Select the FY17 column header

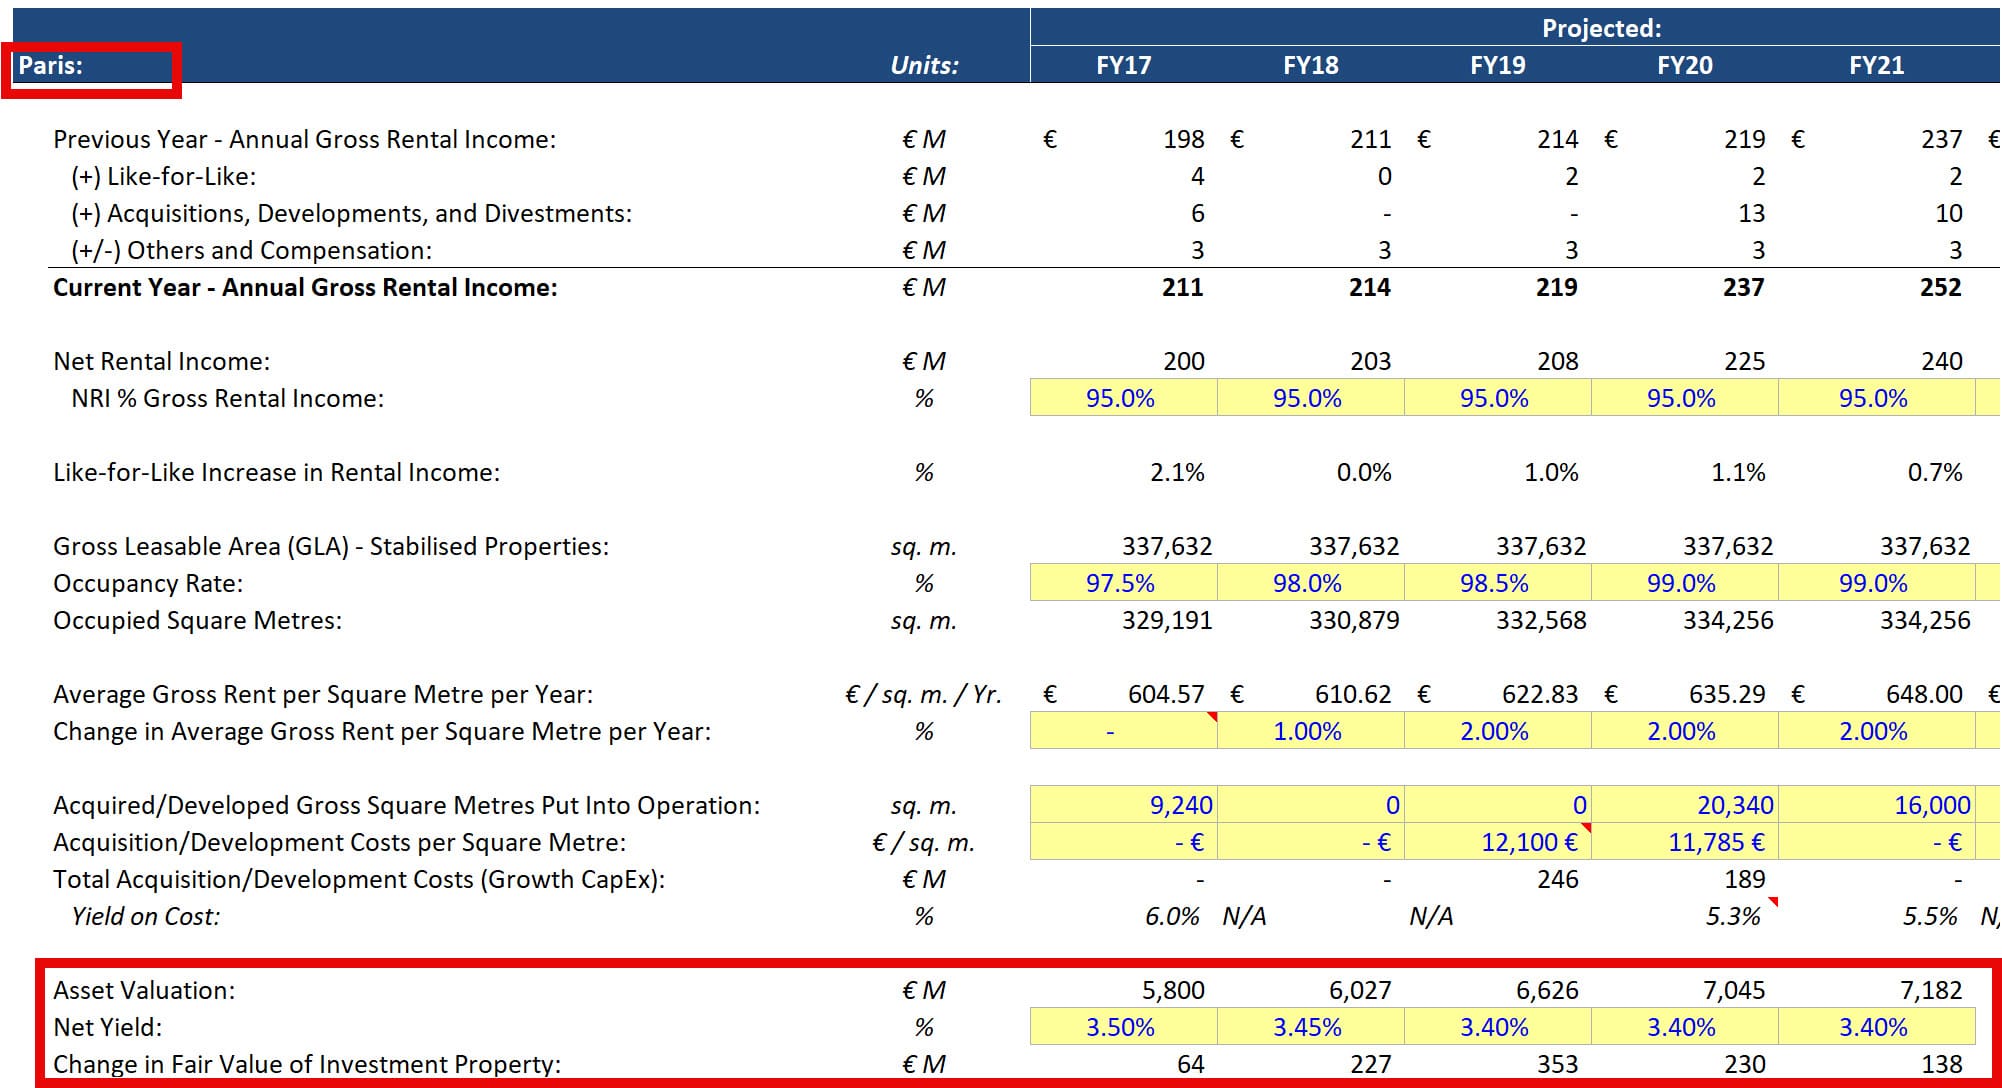coord(1122,66)
